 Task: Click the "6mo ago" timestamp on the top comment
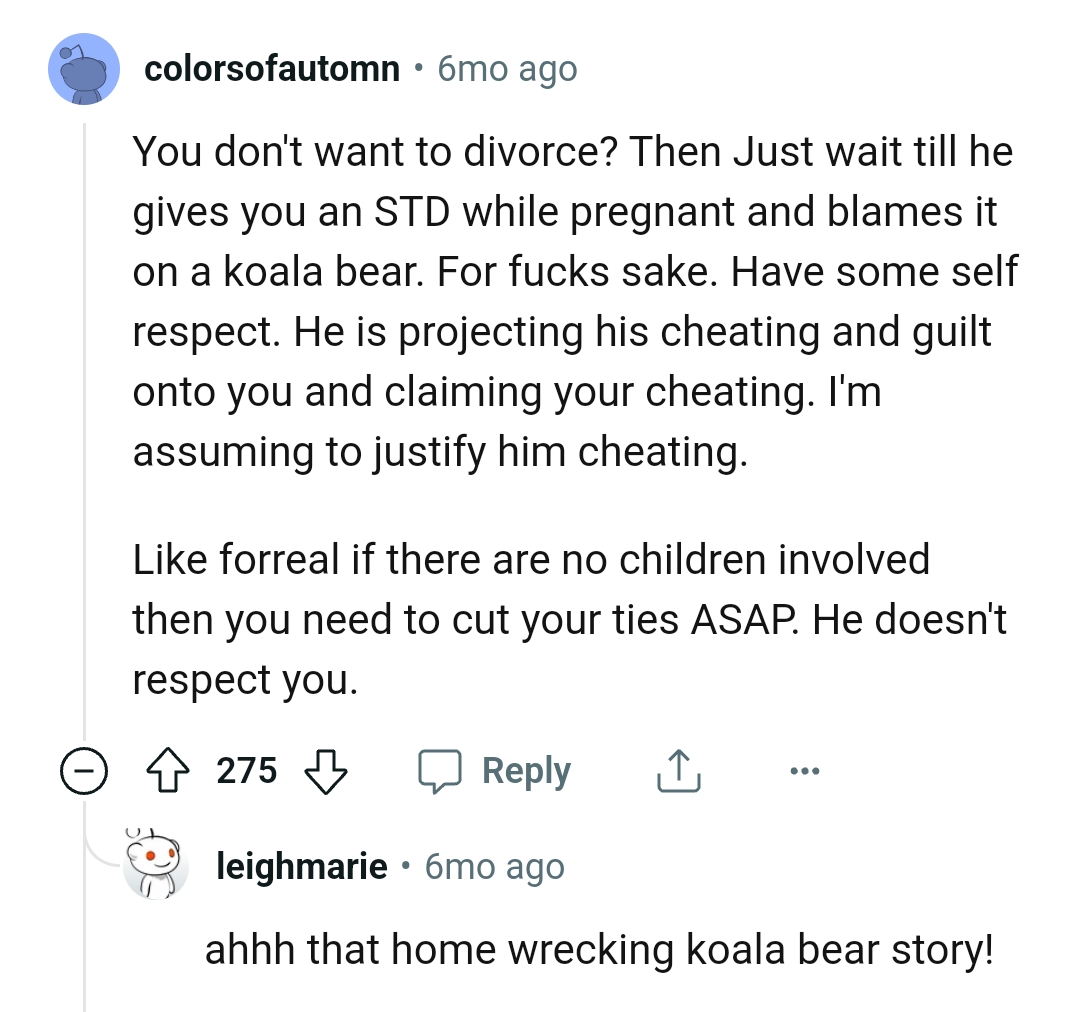pos(505,68)
